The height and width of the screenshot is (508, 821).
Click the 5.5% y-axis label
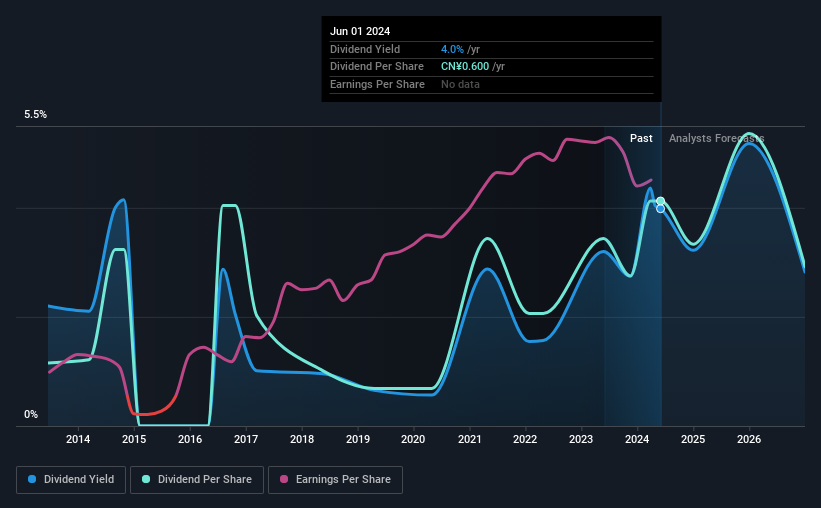tap(36, 115)
